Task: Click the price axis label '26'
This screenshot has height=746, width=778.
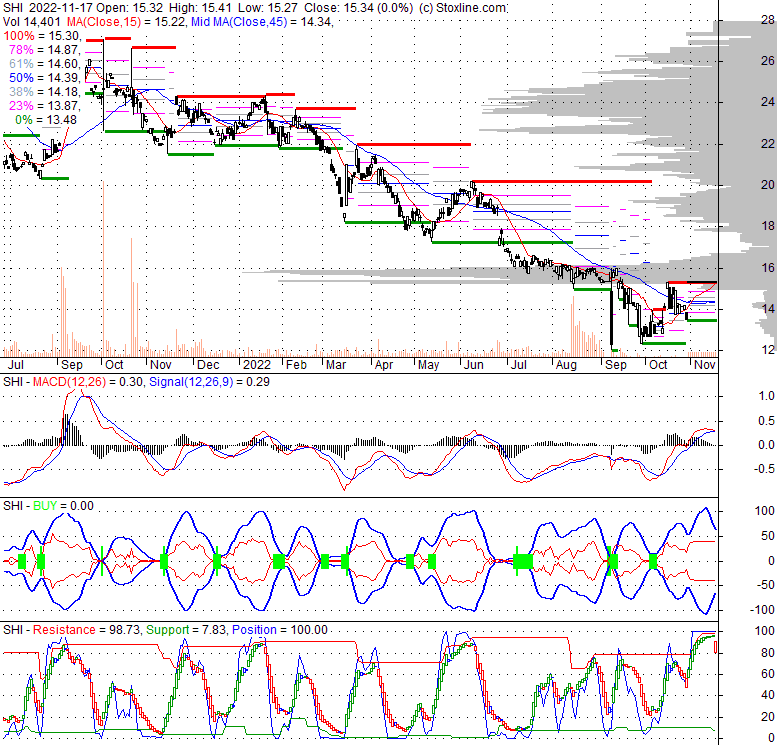Action: pos(768,61)
